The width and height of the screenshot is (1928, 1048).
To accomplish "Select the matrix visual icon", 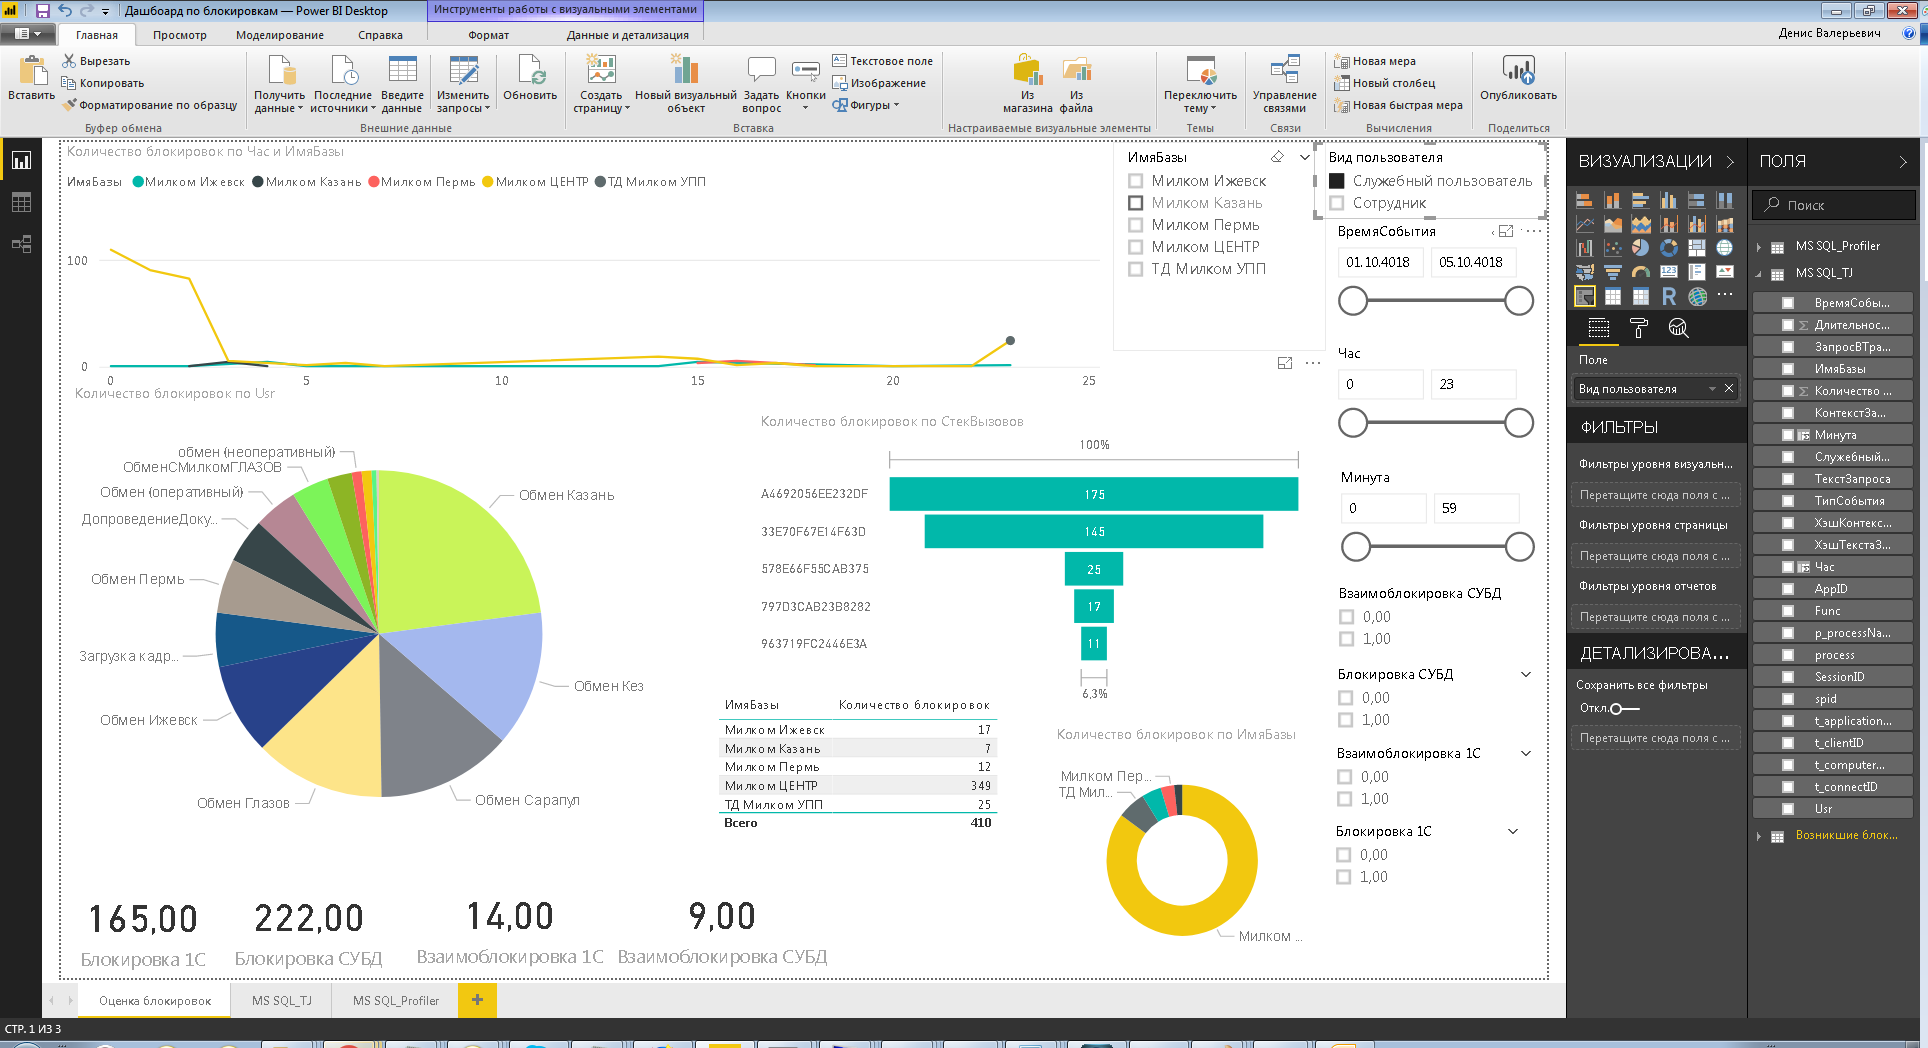I will pyautogui.click(x=1641, y=296).
